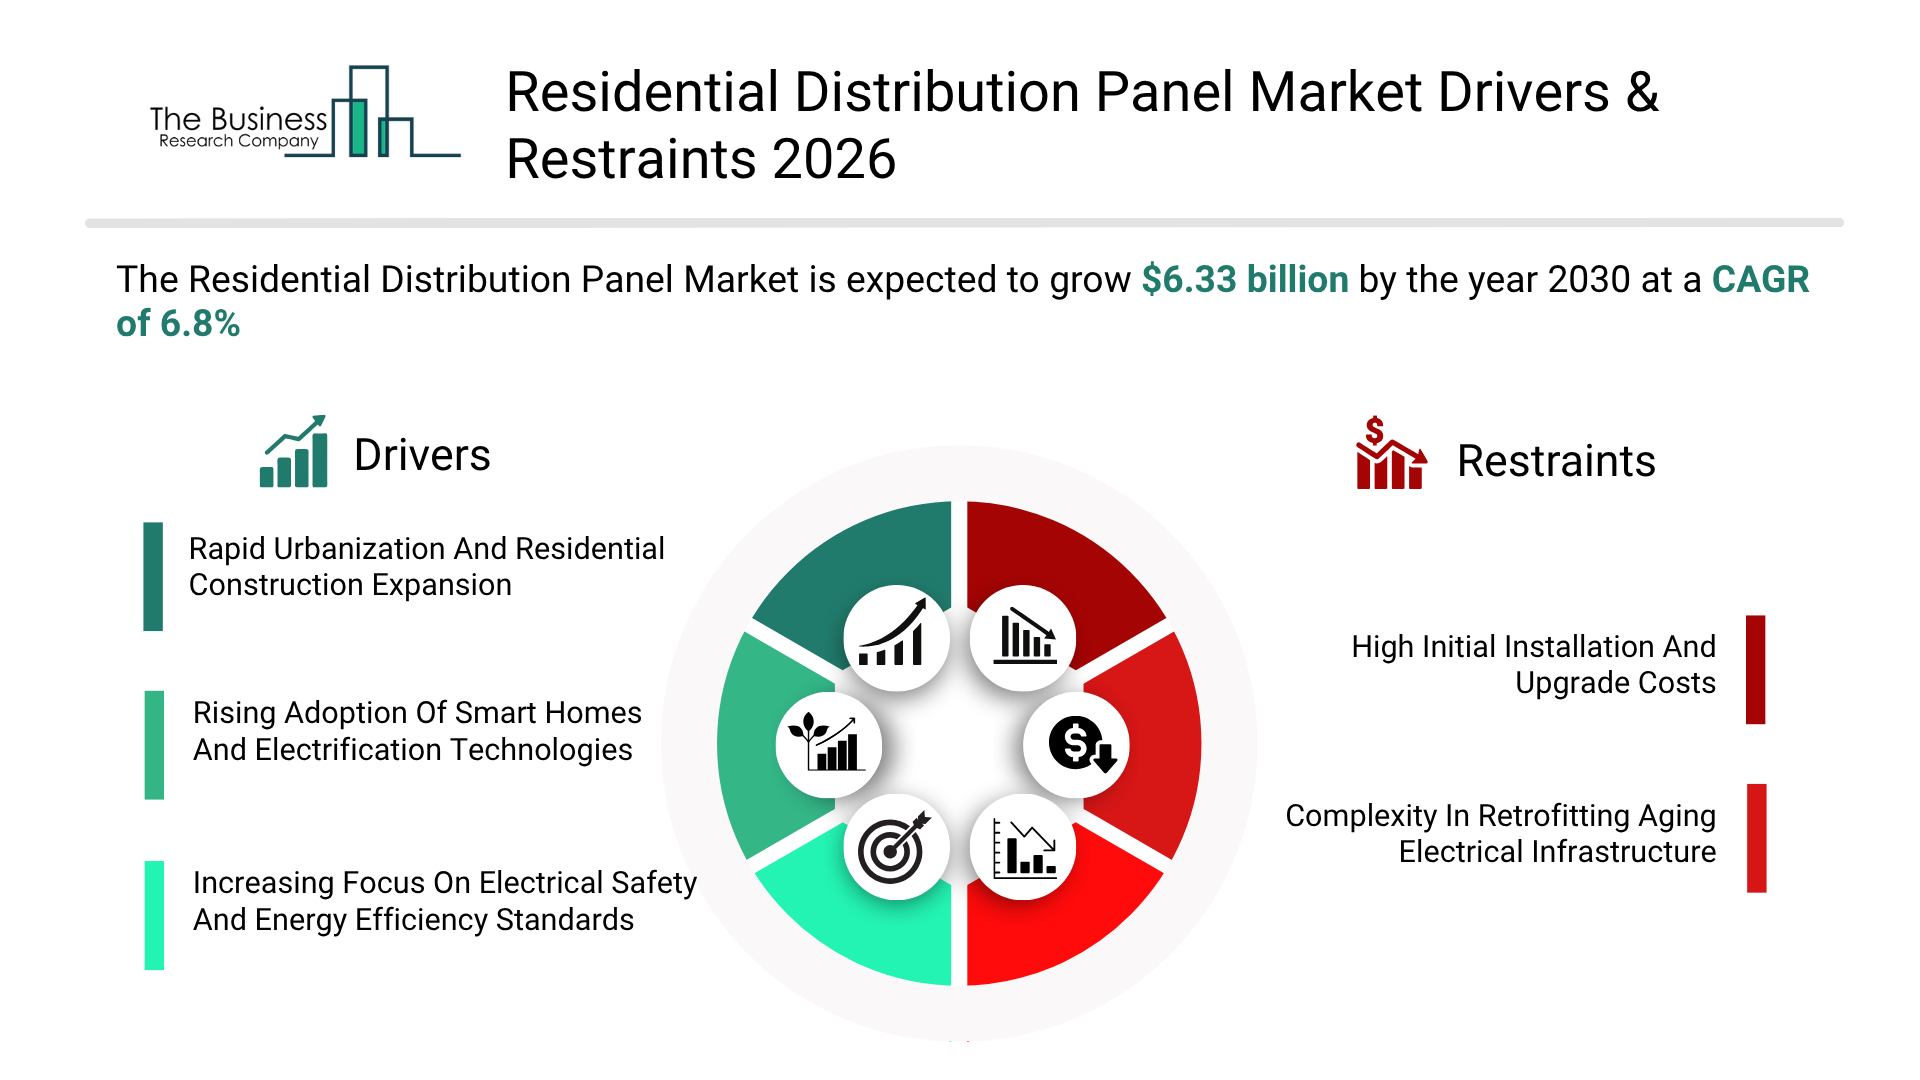Screen dimensions: 1920x1080
Task: Click the bright mint bar beside Electrical Safety
Action: 154,915
